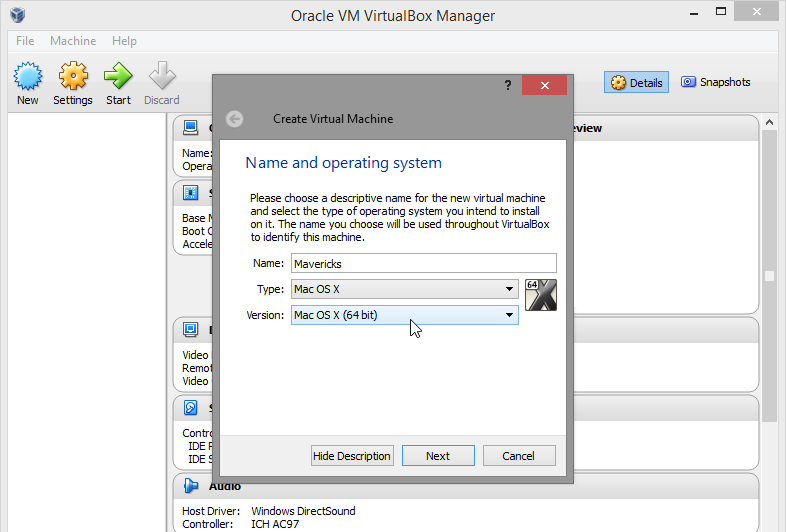Click the Windows DirectSound host driver value

click(x=303, y=511)
